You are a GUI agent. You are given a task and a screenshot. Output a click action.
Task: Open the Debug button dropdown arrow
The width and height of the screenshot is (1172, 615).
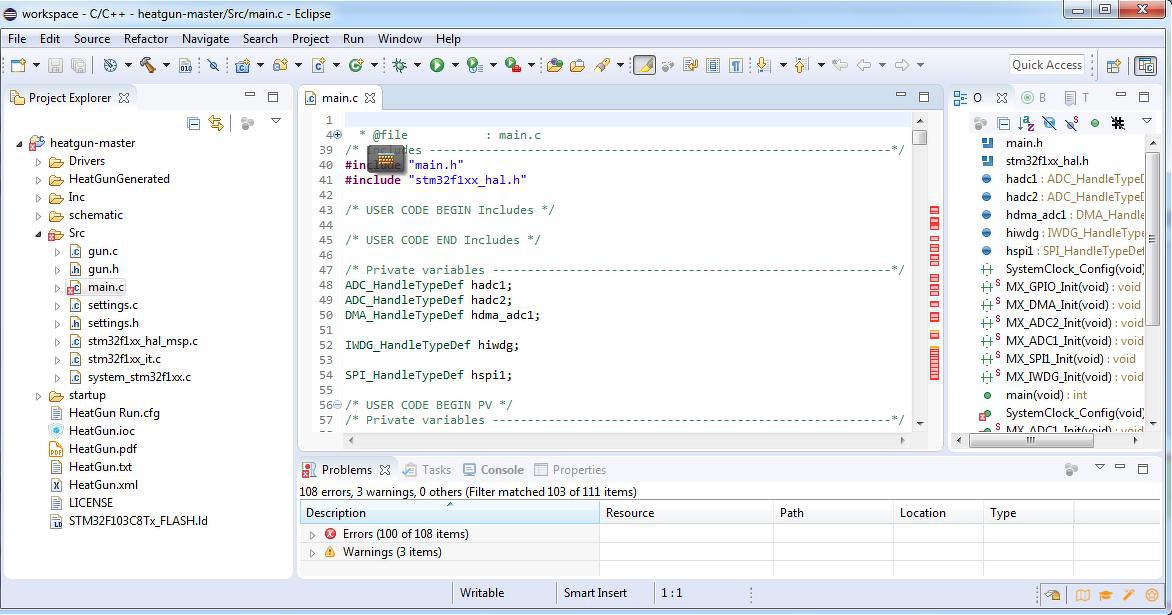[417, 65]
